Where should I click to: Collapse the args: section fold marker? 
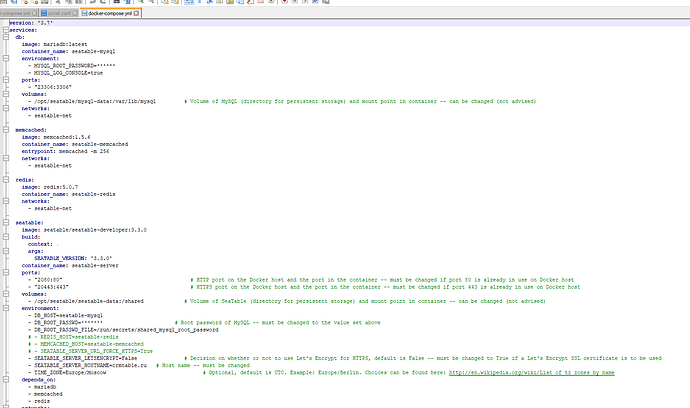tap(6, 251)
